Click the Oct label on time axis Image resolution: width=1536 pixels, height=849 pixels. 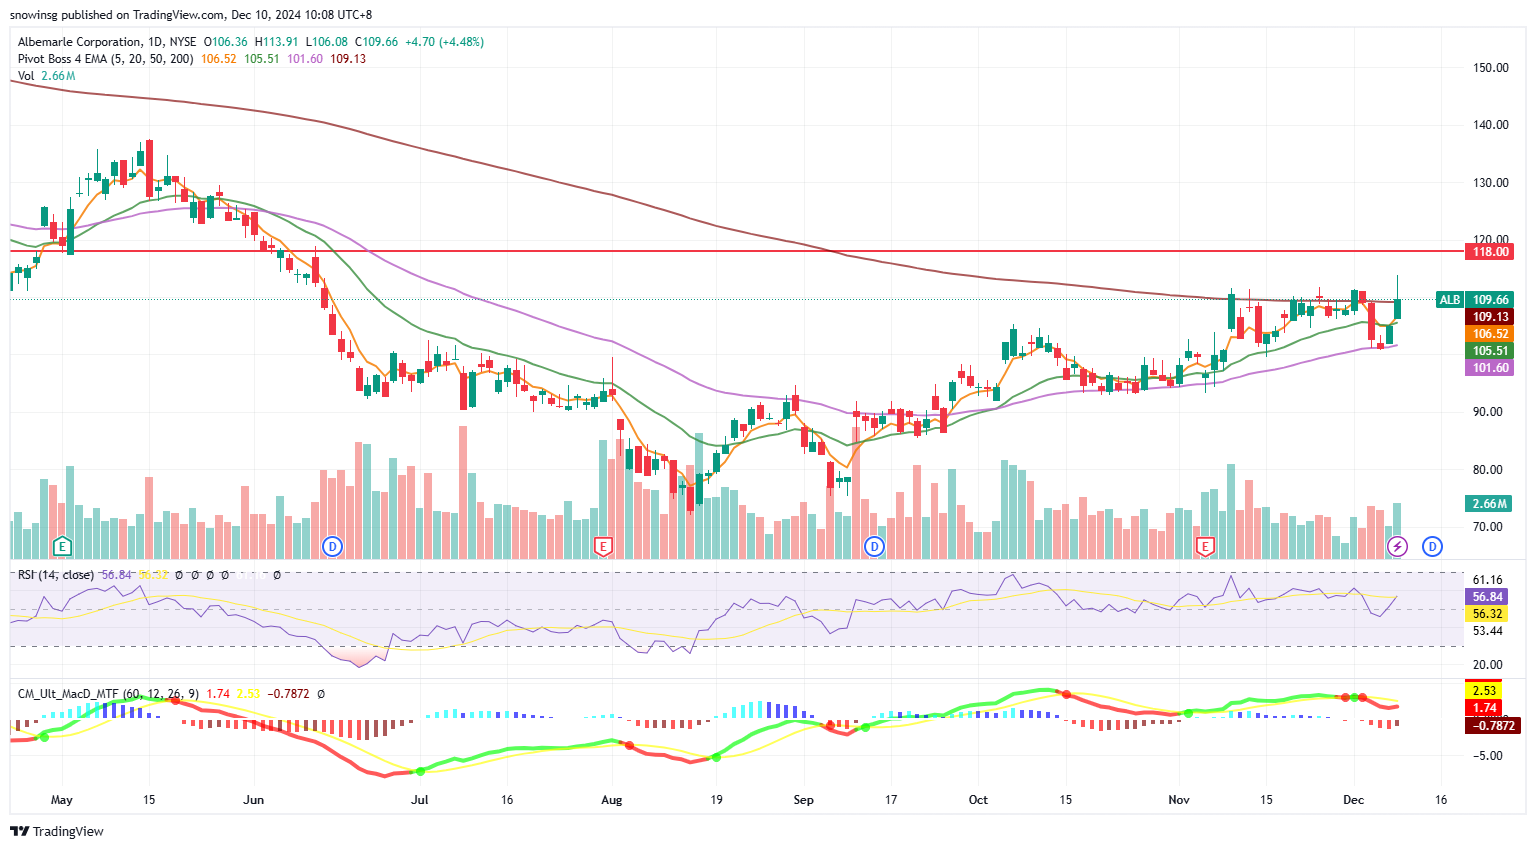click(978, 800)
